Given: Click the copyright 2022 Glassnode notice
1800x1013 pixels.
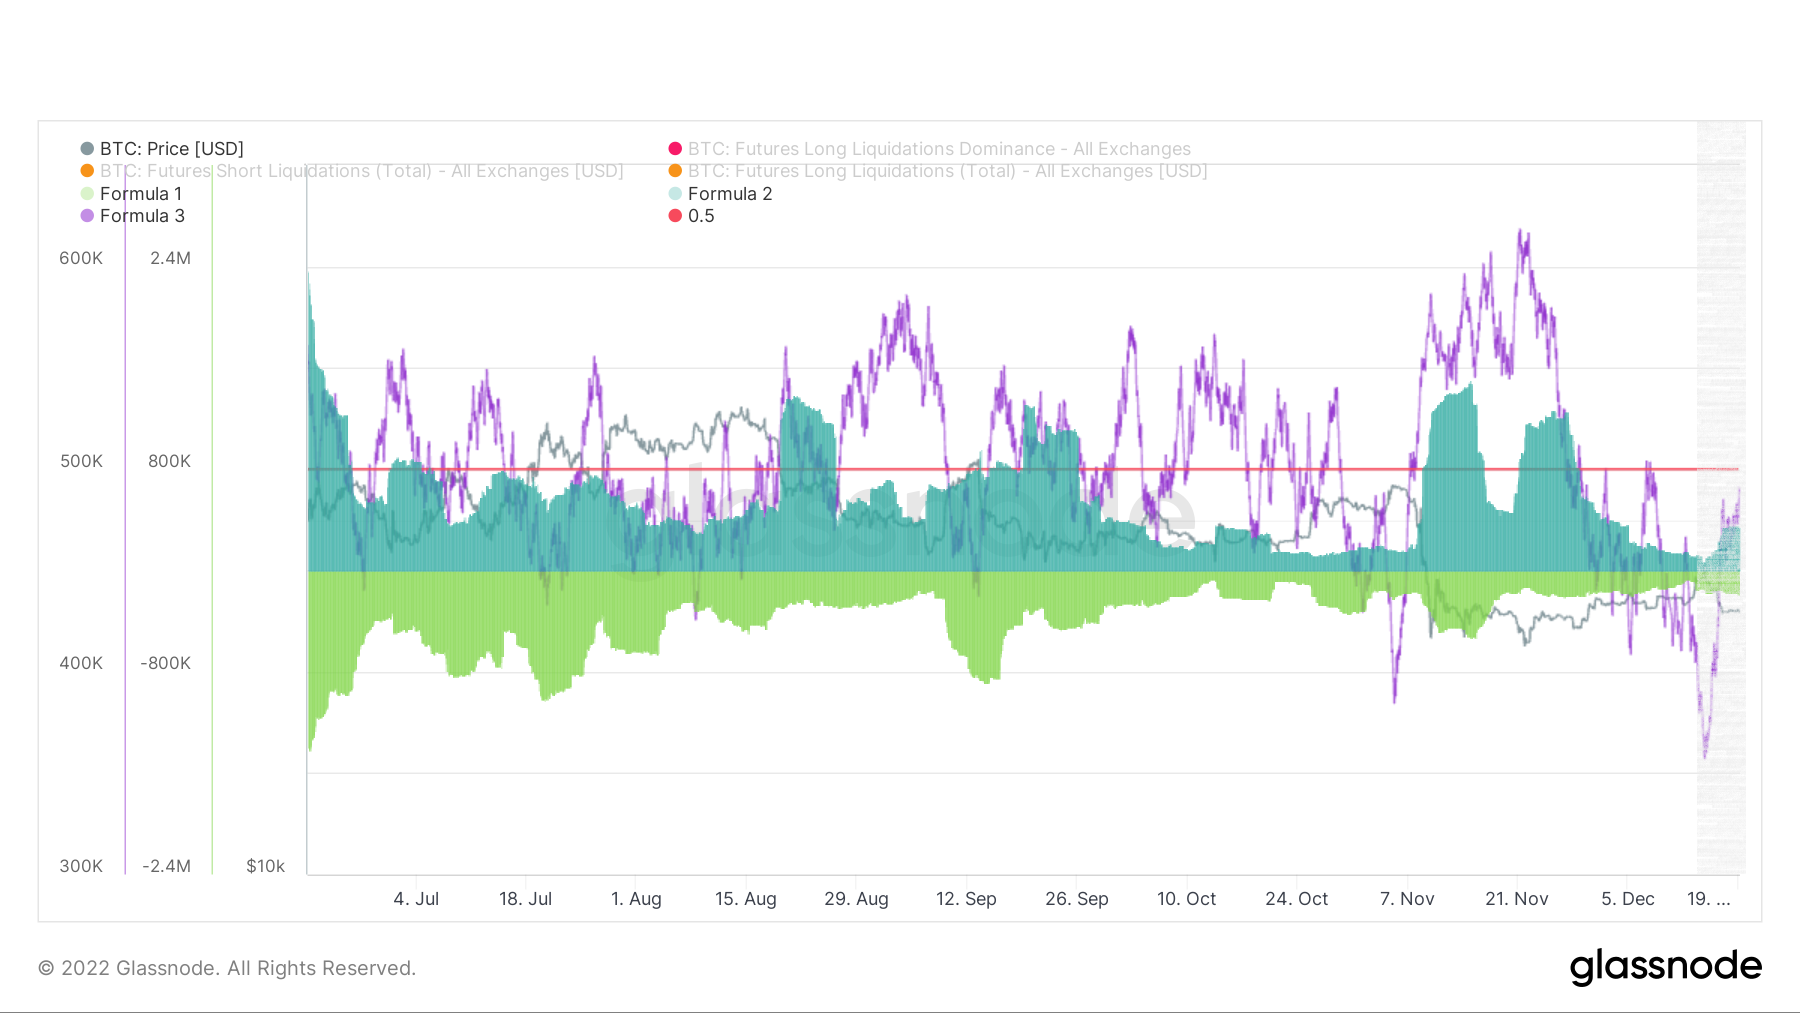Looking at the screenshot, I should click(x=227, y=968).
